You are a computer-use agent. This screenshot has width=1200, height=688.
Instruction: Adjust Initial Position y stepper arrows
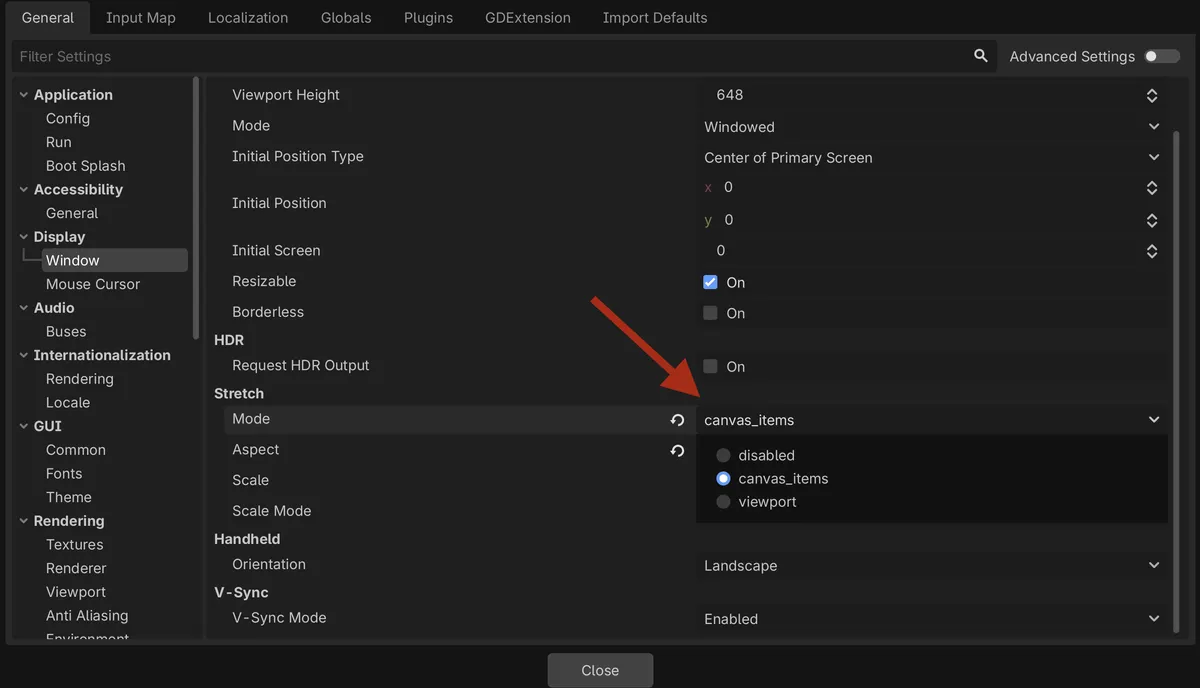click(1152, 220)
